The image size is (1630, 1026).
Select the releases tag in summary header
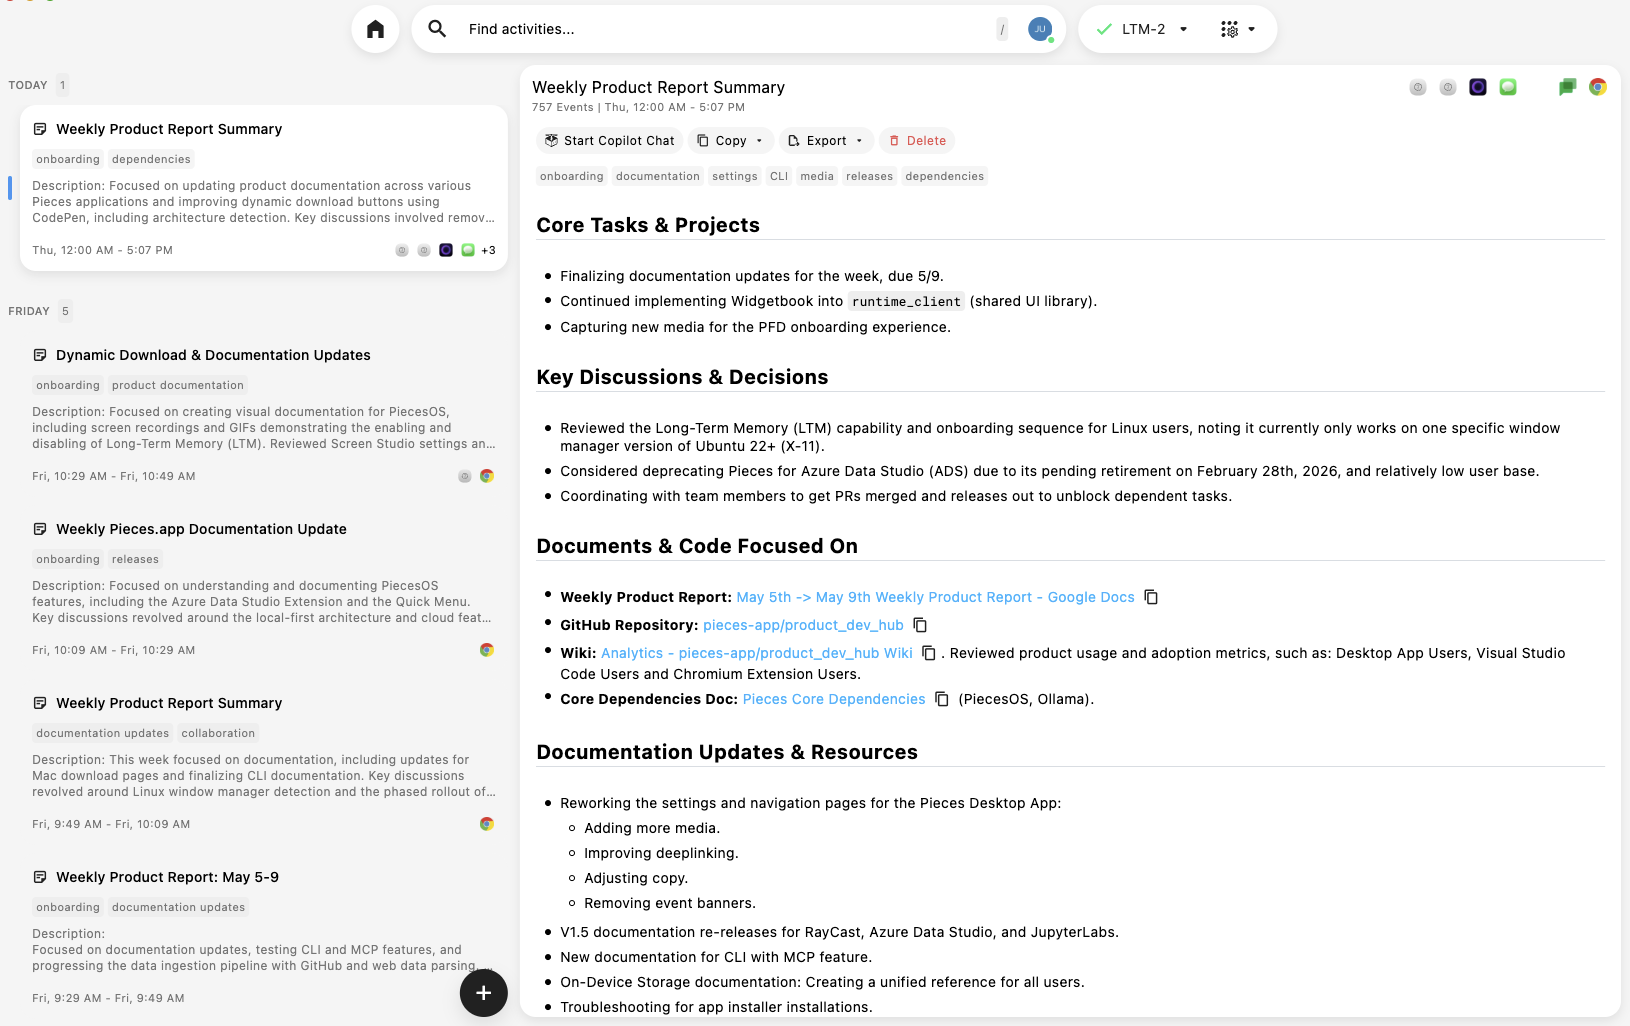870,176
